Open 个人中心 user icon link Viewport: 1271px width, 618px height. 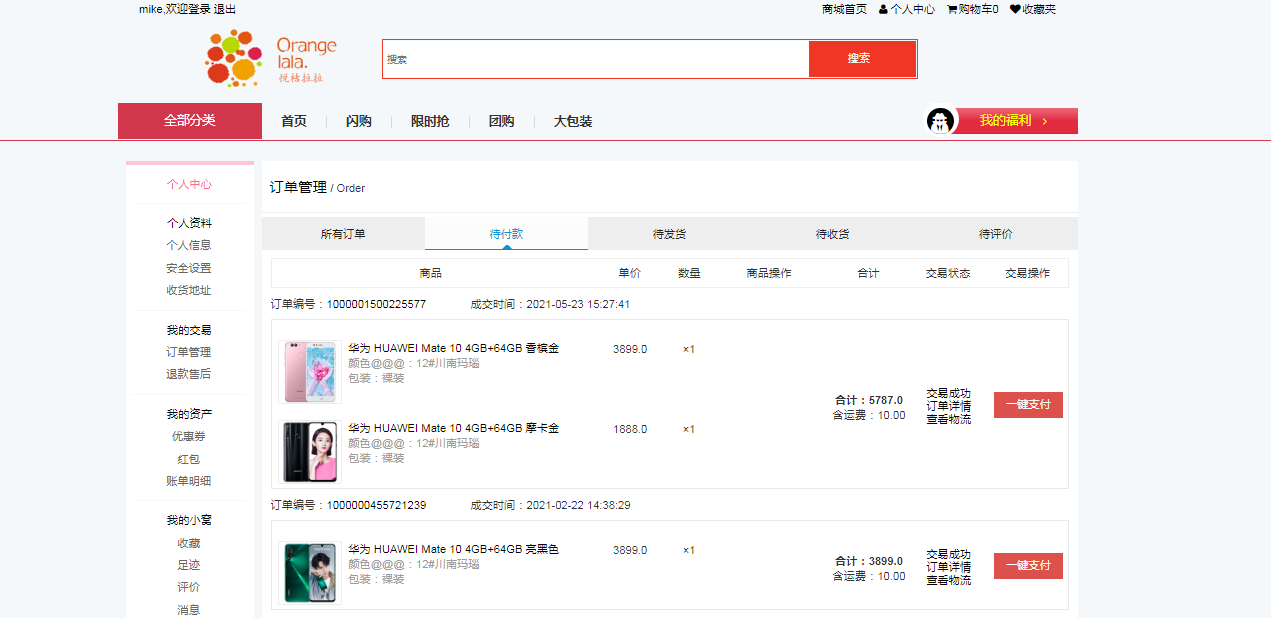[907, 9]
